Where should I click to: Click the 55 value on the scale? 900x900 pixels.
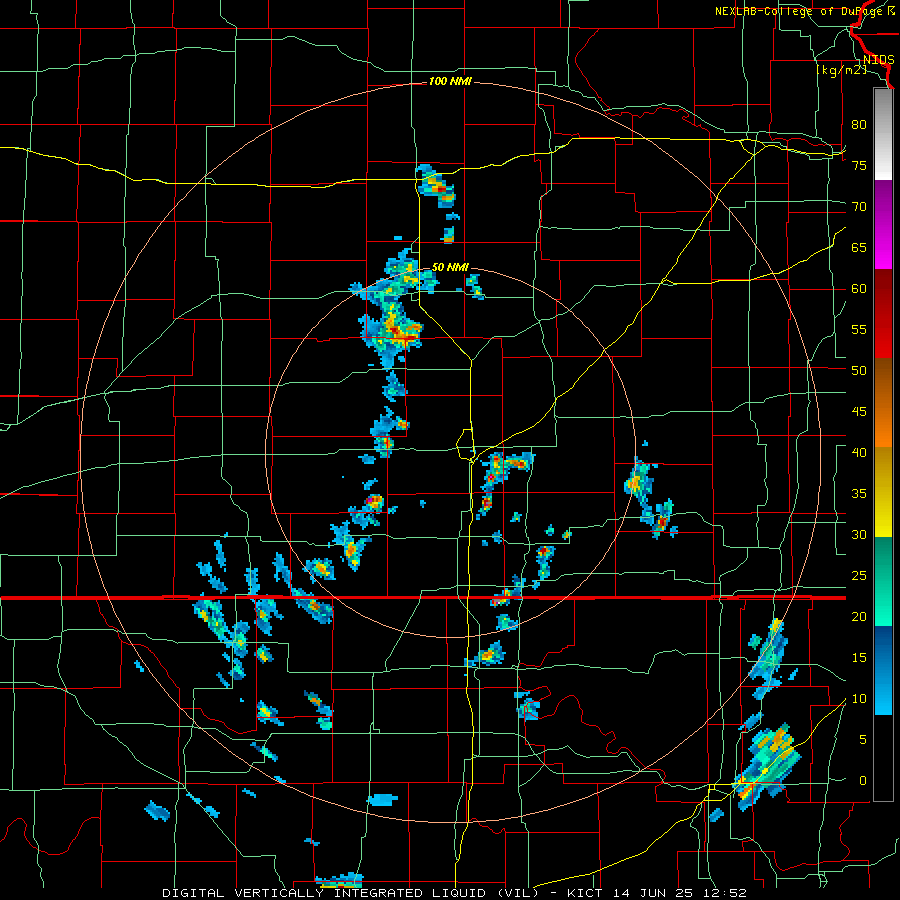(x=859, y=330)
